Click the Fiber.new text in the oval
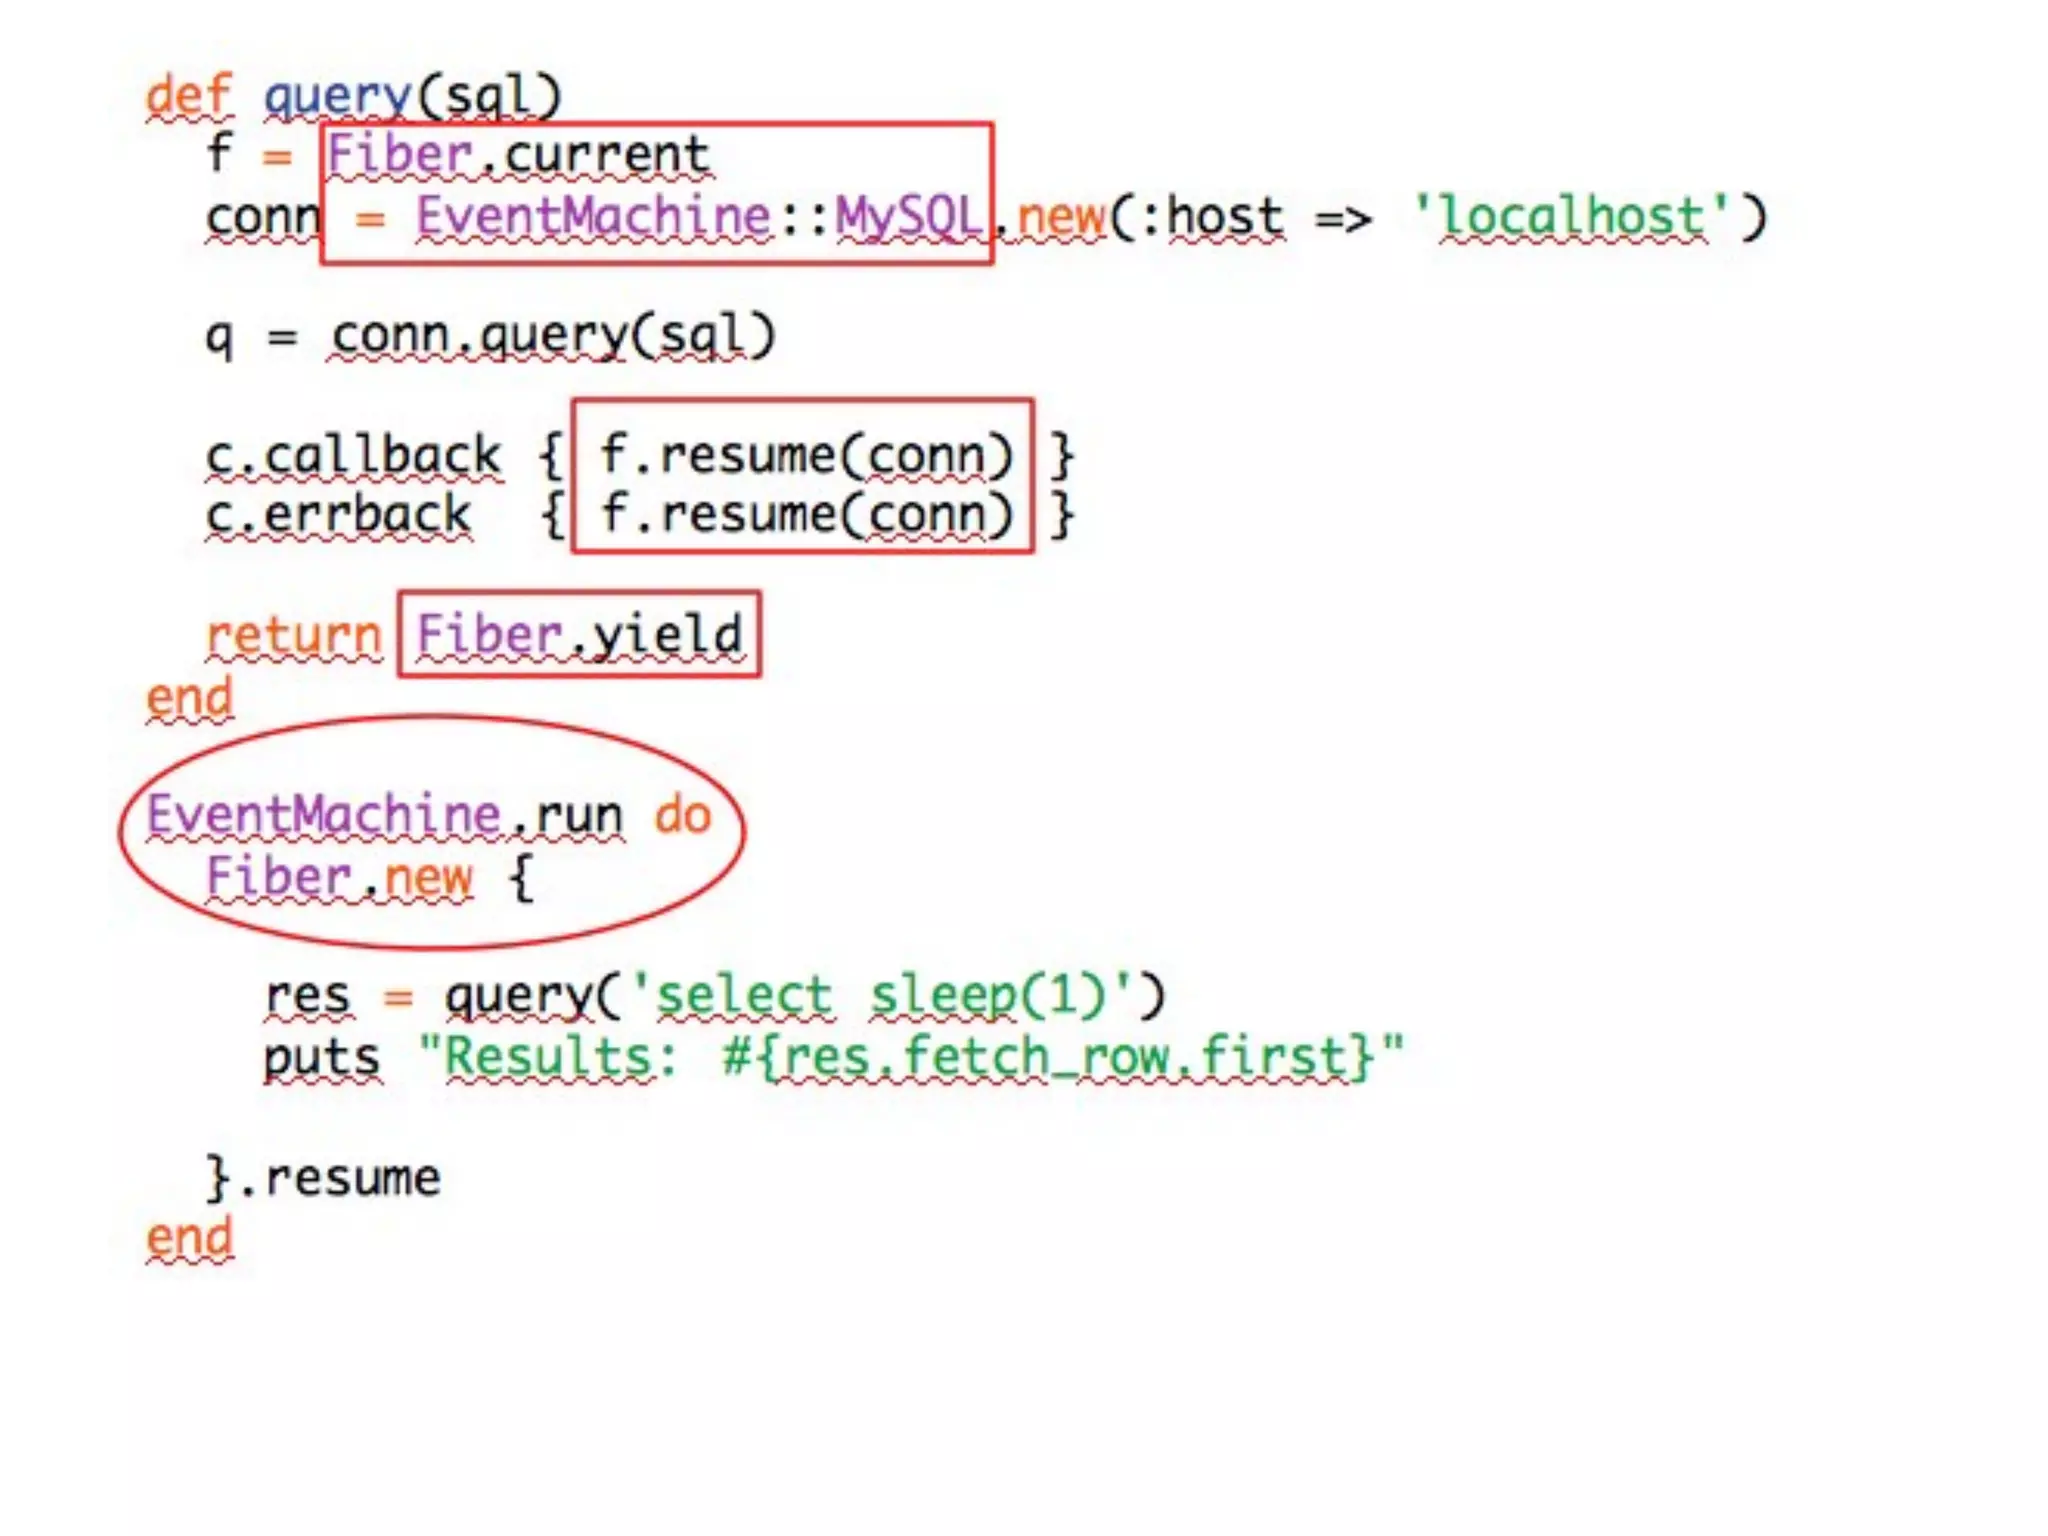Screen dimensions: 2048x1536 [339, 877]
